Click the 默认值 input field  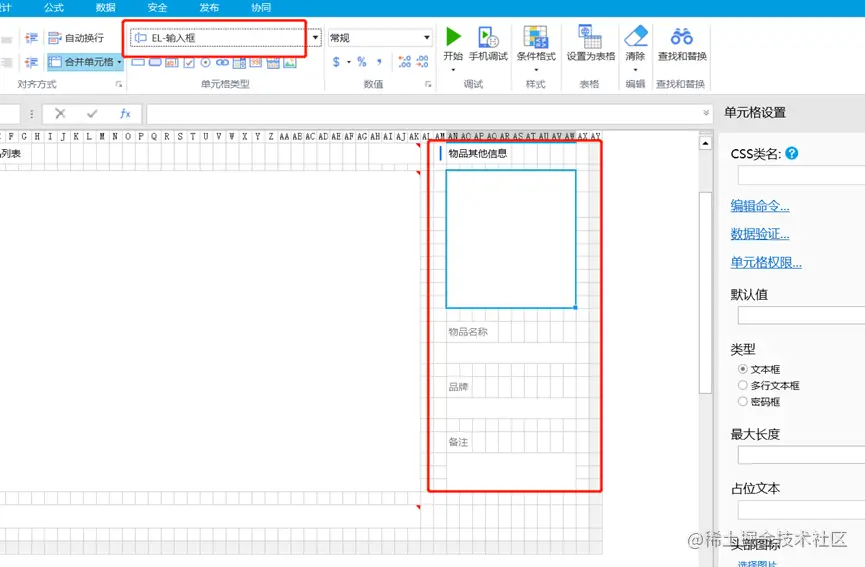[801, 315]
